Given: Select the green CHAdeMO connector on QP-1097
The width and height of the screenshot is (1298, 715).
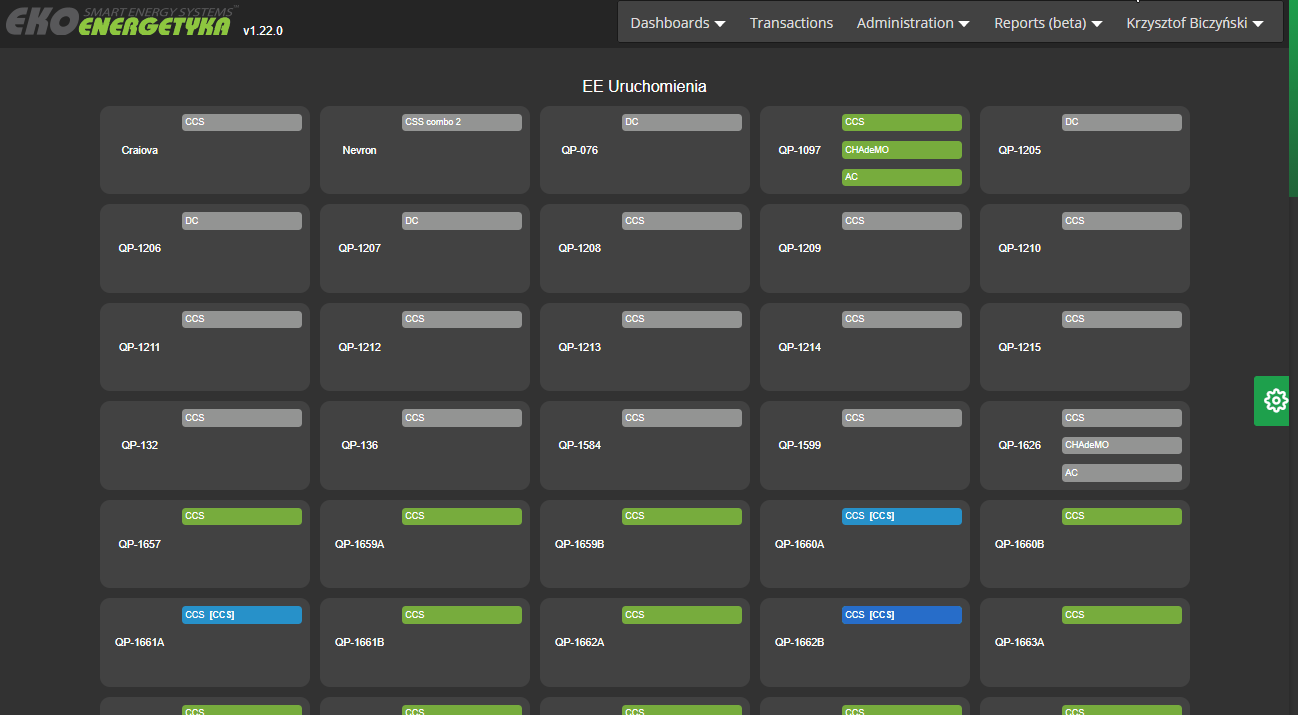Looking at the screenshot, I should point(901,150).
